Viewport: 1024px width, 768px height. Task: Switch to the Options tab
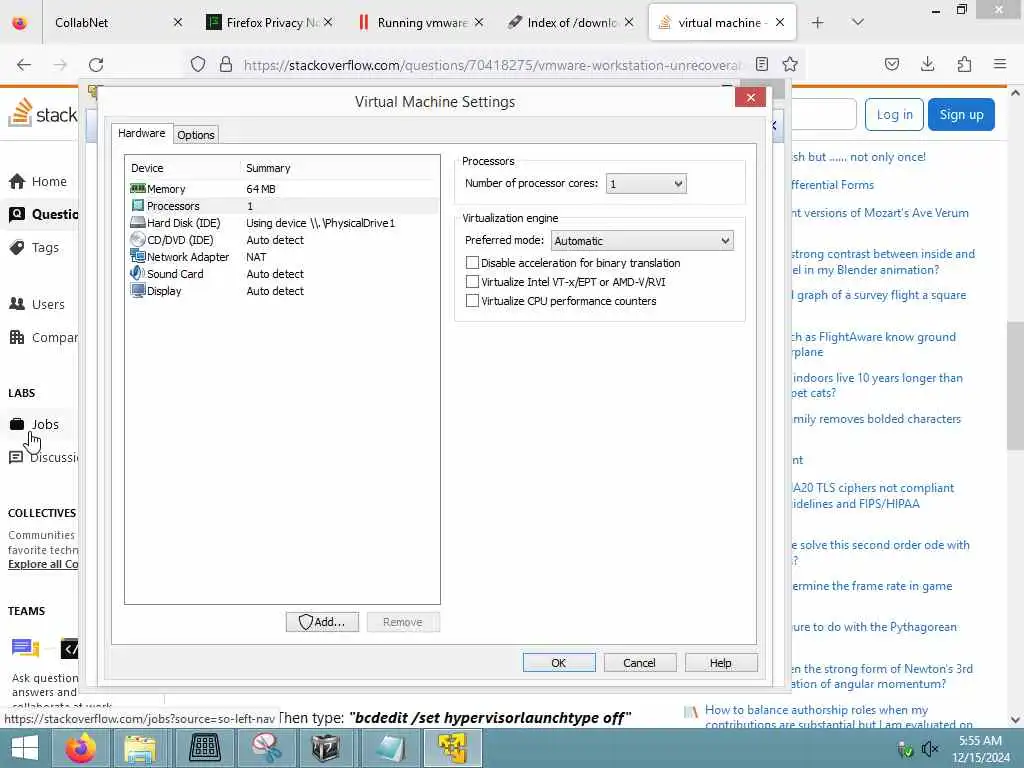click(x=196, y=135)
